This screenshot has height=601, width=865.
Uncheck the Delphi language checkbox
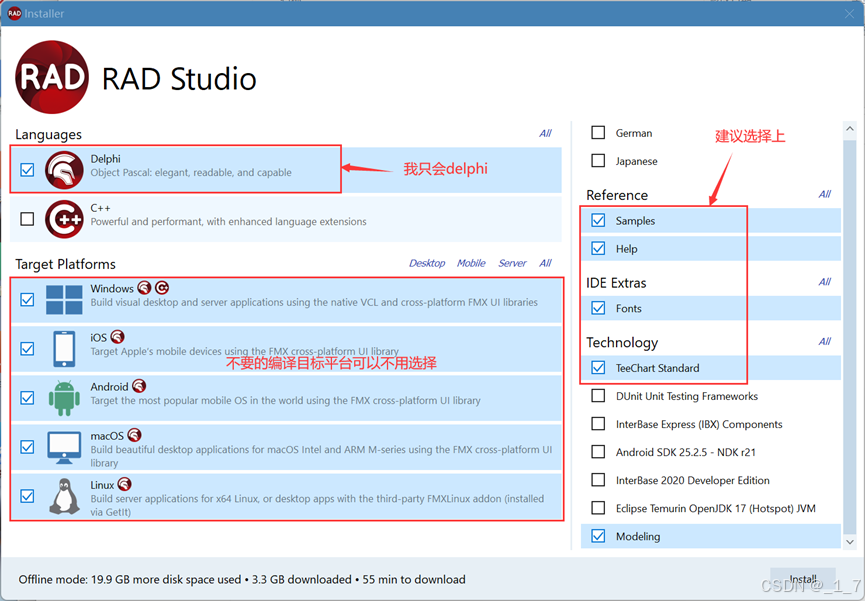click(x=27, y=170)
